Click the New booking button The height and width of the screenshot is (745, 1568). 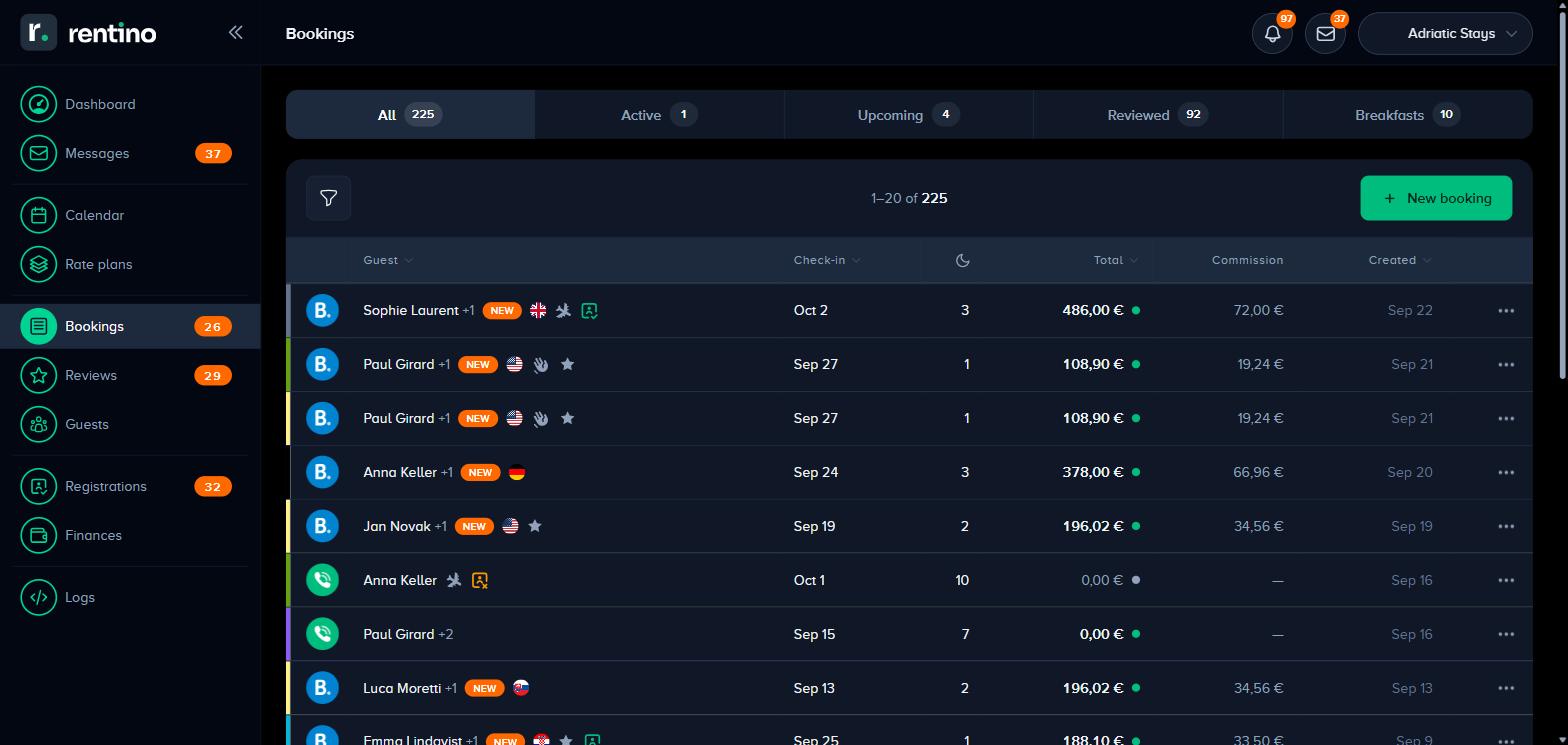point(1436,198)
